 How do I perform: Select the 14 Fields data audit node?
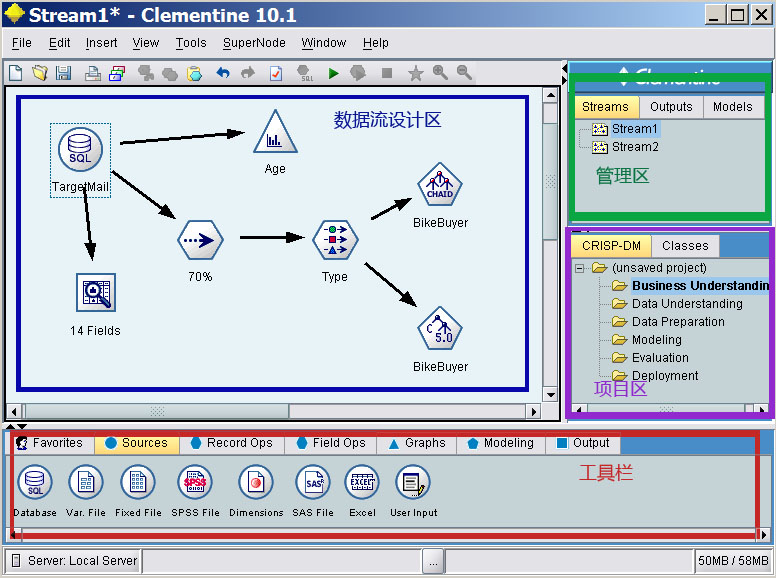coord(96,292)
